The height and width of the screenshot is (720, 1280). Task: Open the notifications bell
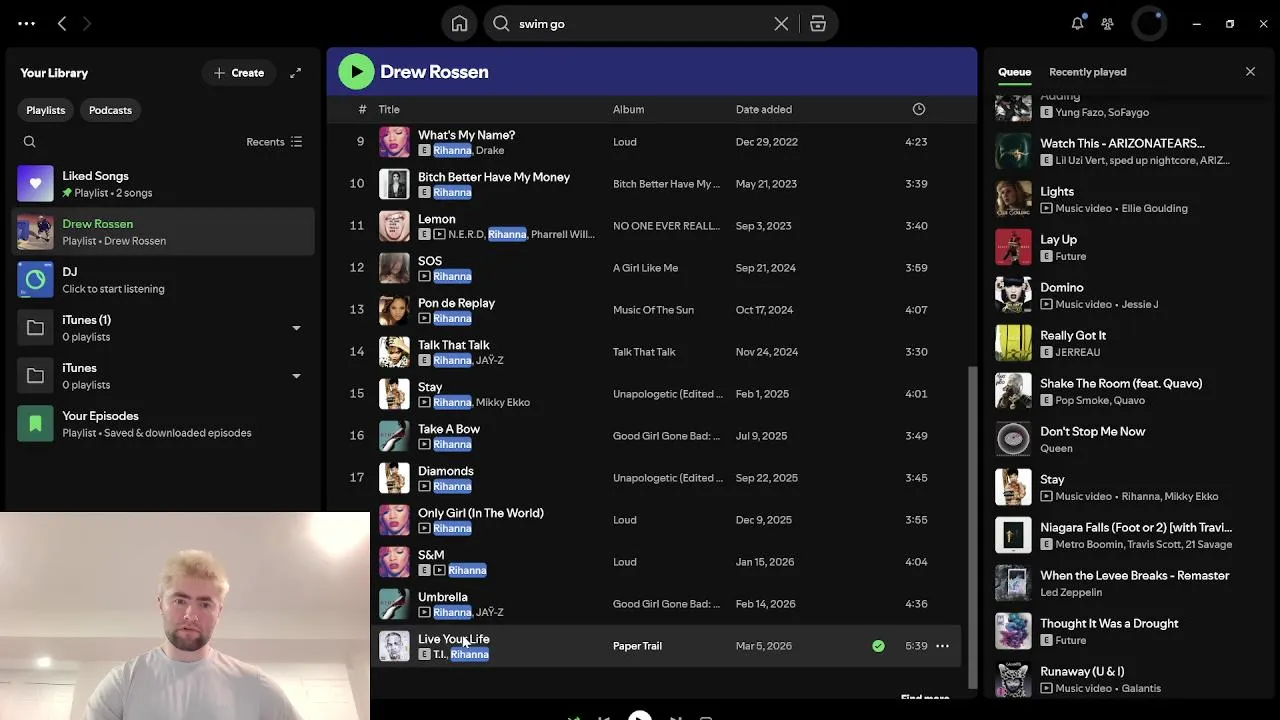point(1077,23)
